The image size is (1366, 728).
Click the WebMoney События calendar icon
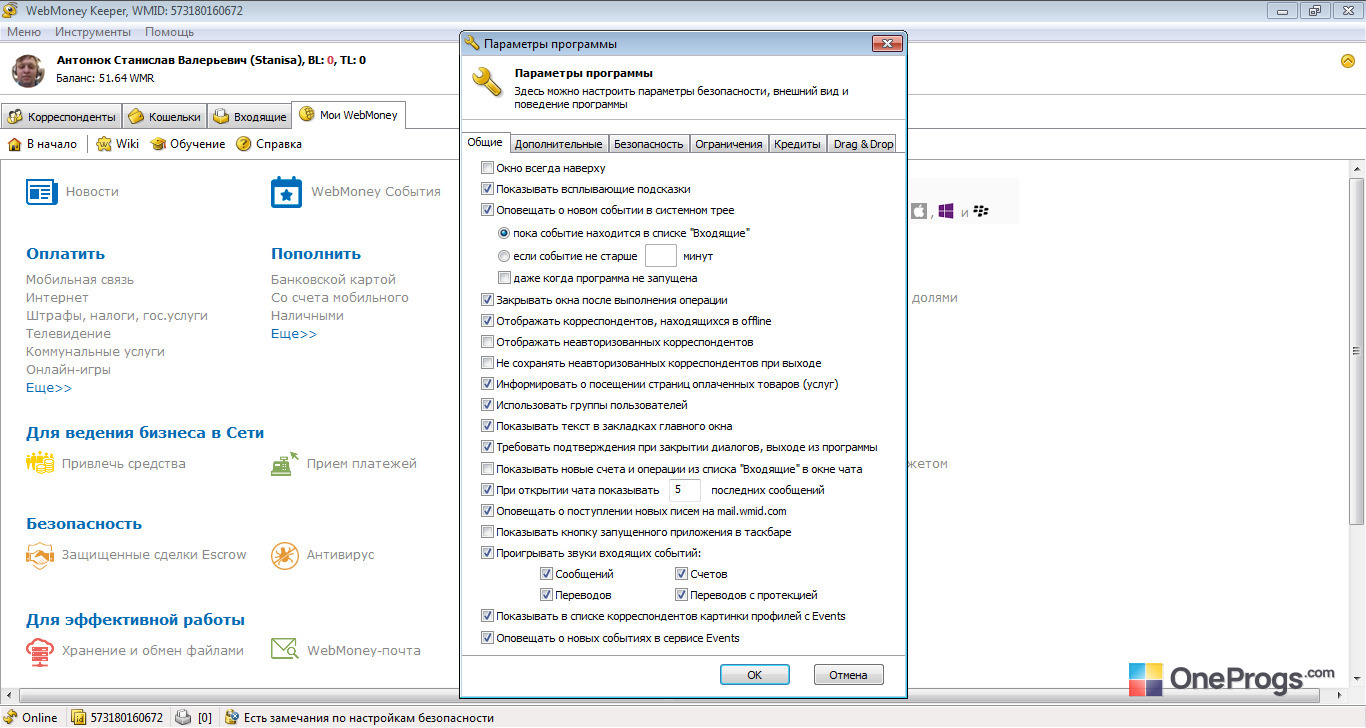coord(287,192)
